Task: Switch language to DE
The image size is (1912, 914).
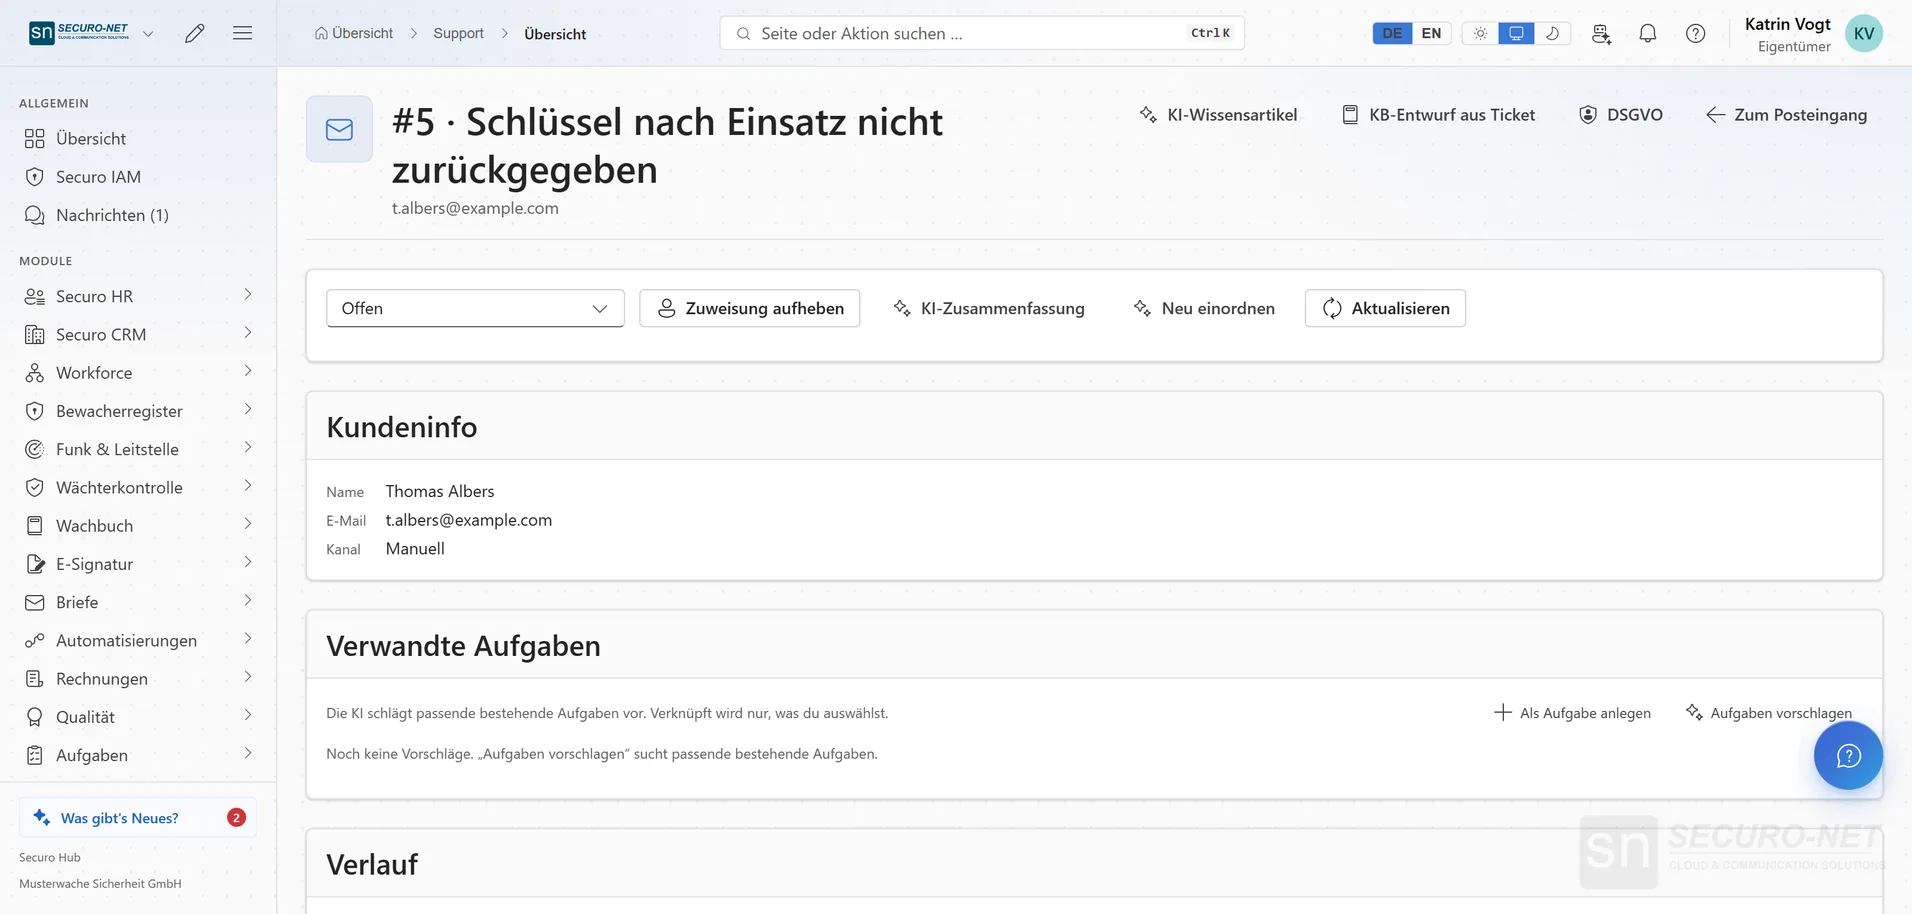Action: click(1392, 33)
